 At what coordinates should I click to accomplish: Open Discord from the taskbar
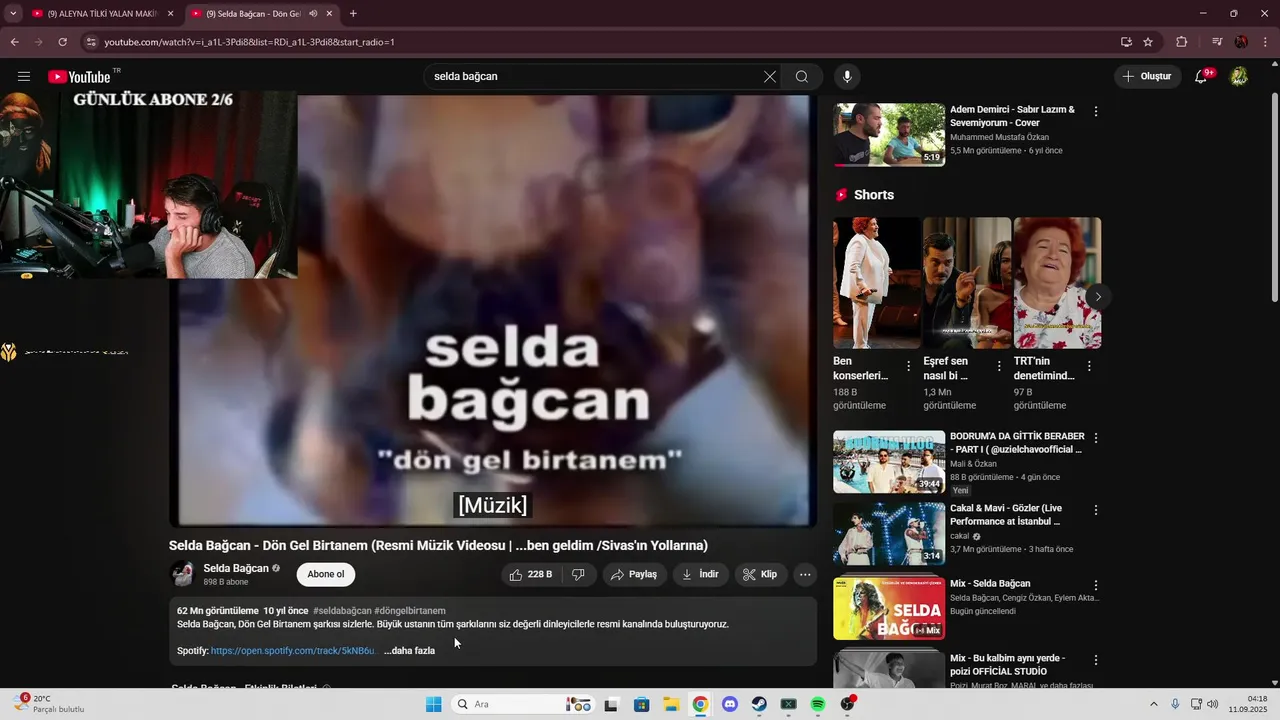click(x=730, y=704)
